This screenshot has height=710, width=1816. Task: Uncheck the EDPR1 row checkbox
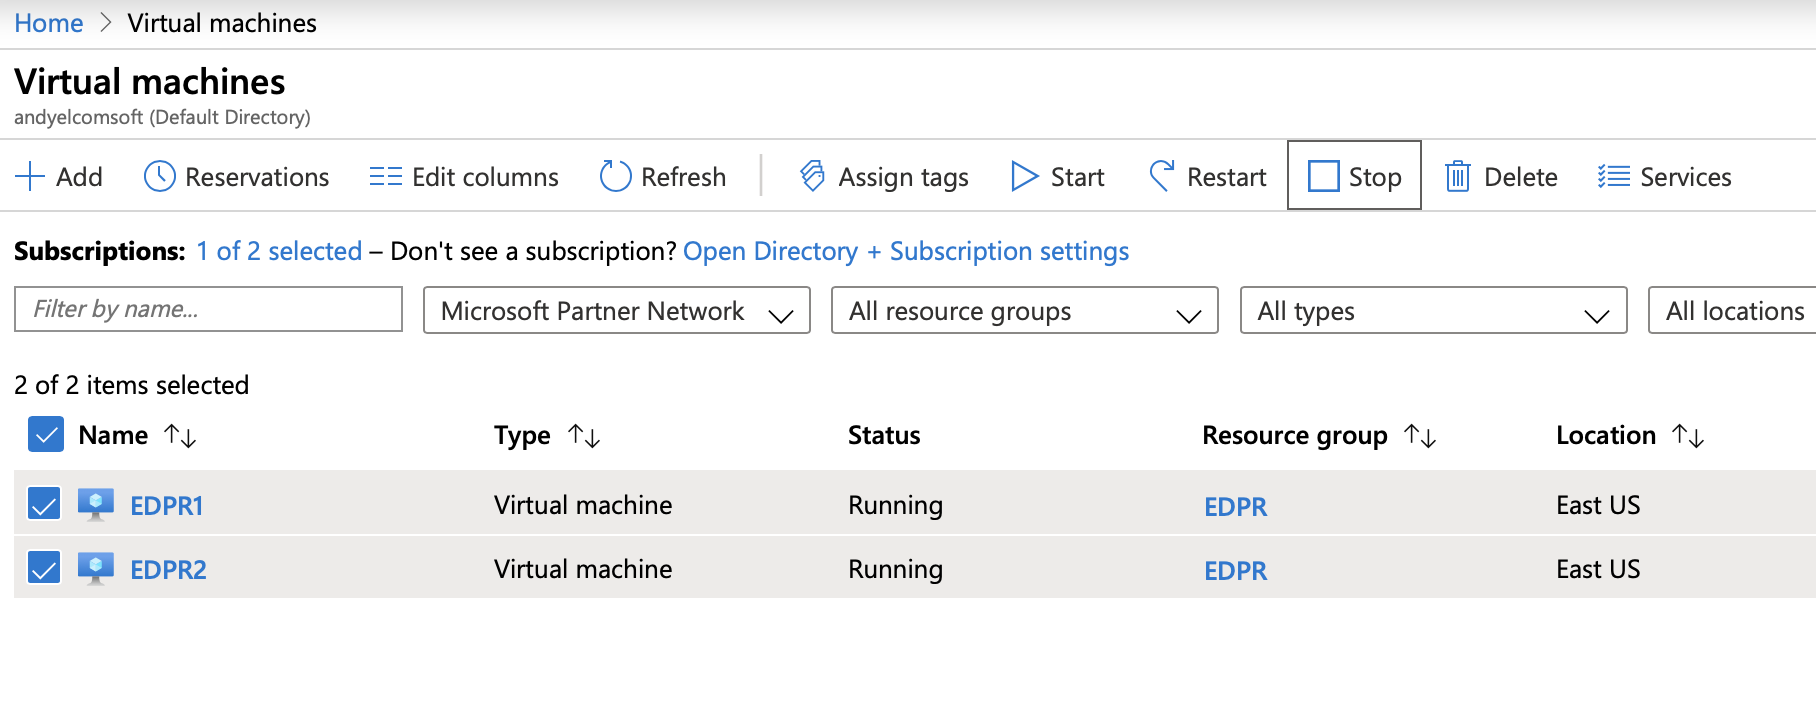(x=44, y=504)
